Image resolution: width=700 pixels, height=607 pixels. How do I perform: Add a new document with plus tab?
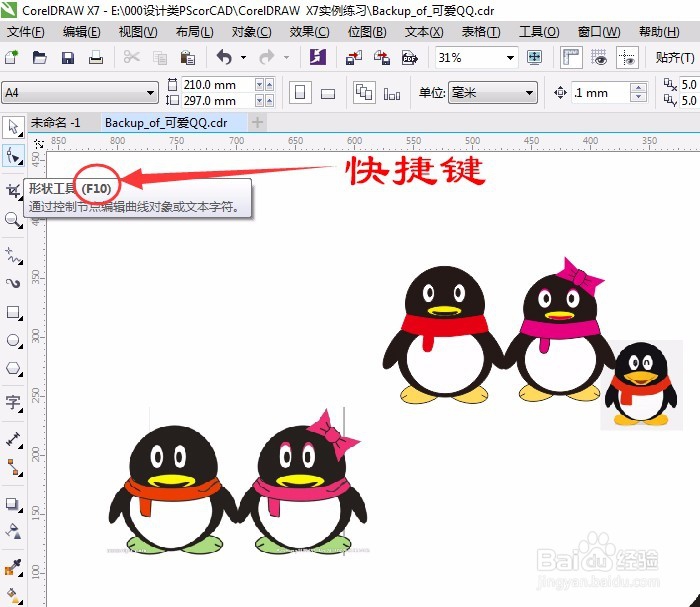[257, 122]
